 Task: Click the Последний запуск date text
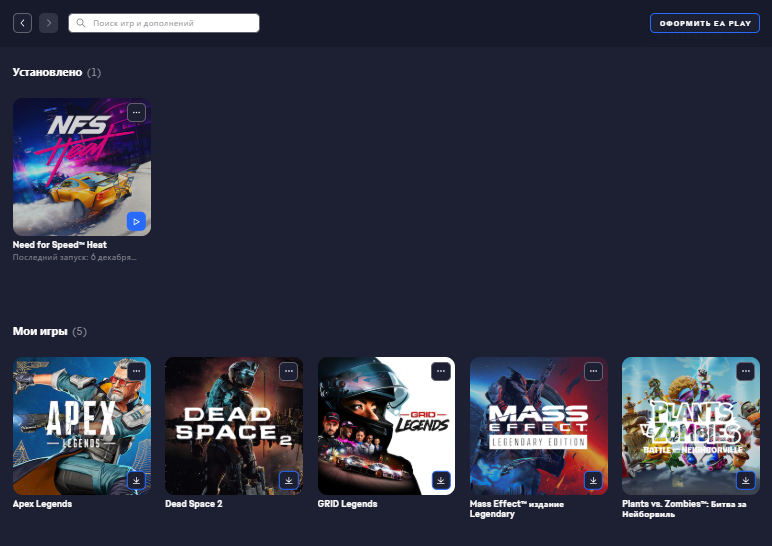74,257
